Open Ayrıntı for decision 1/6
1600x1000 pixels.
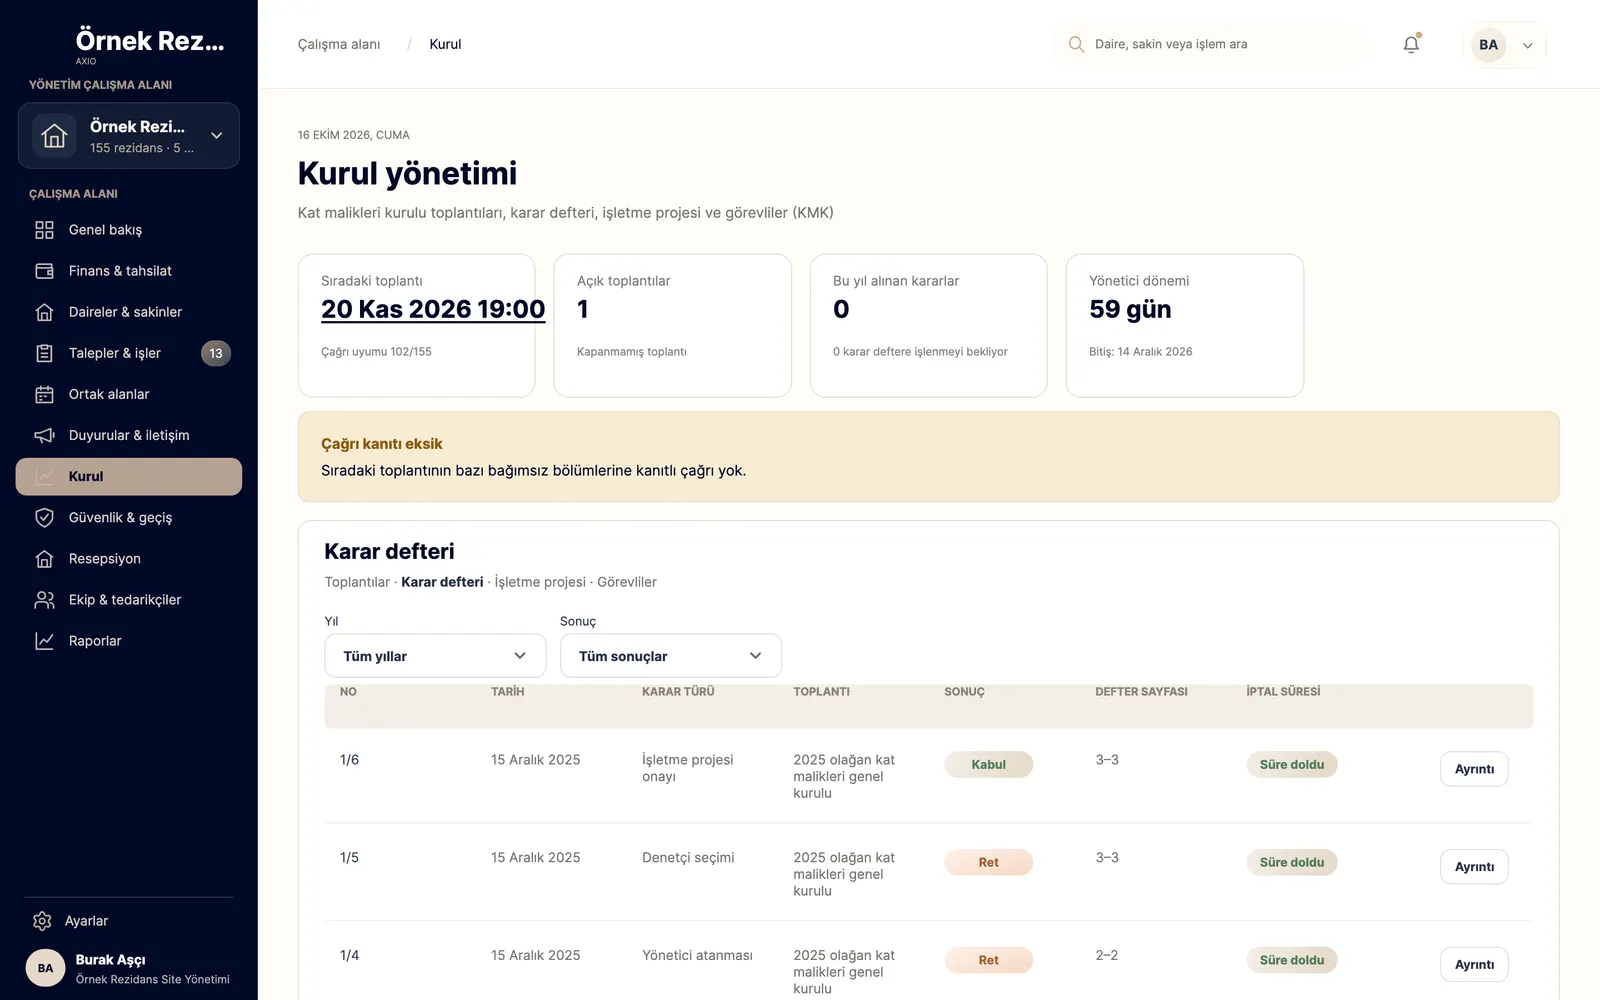[1474, 769]
